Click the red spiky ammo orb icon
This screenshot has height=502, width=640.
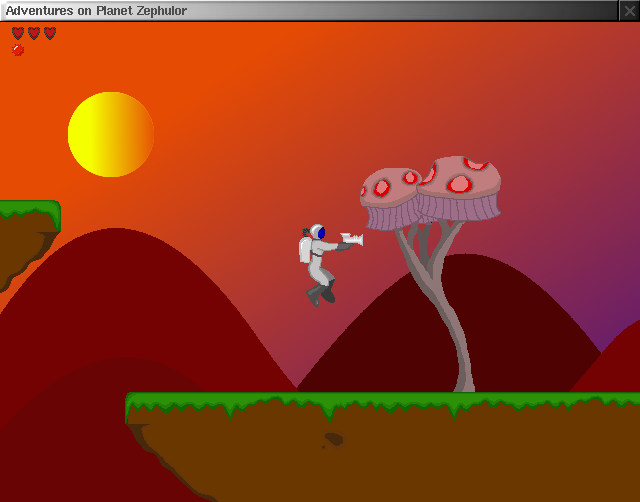[18, 50]
